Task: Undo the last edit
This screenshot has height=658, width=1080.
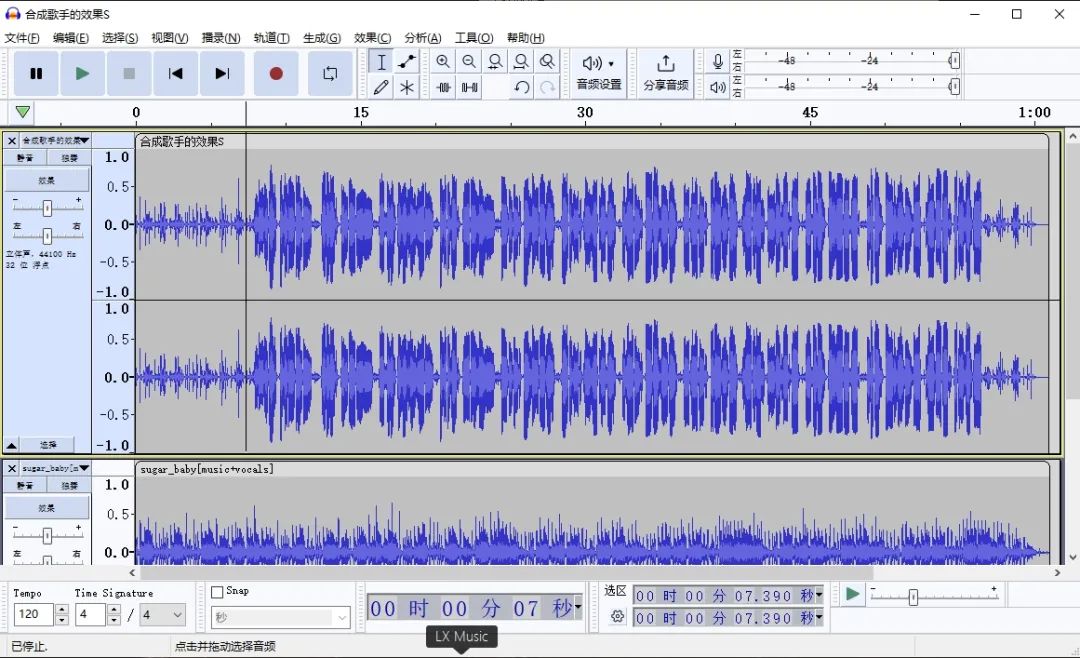Action: (x=521, y=87)
